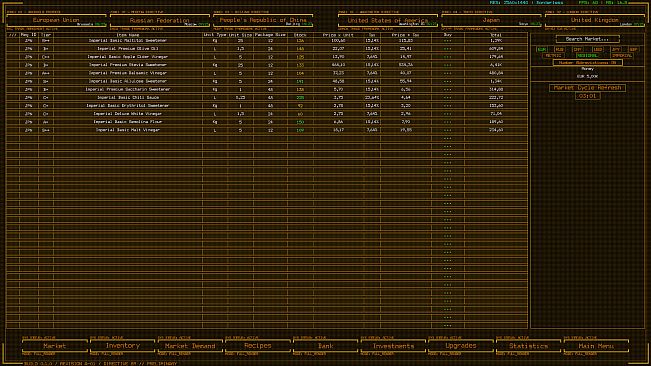
Task: Open the United Kingdom market
Action: (595, 20)
